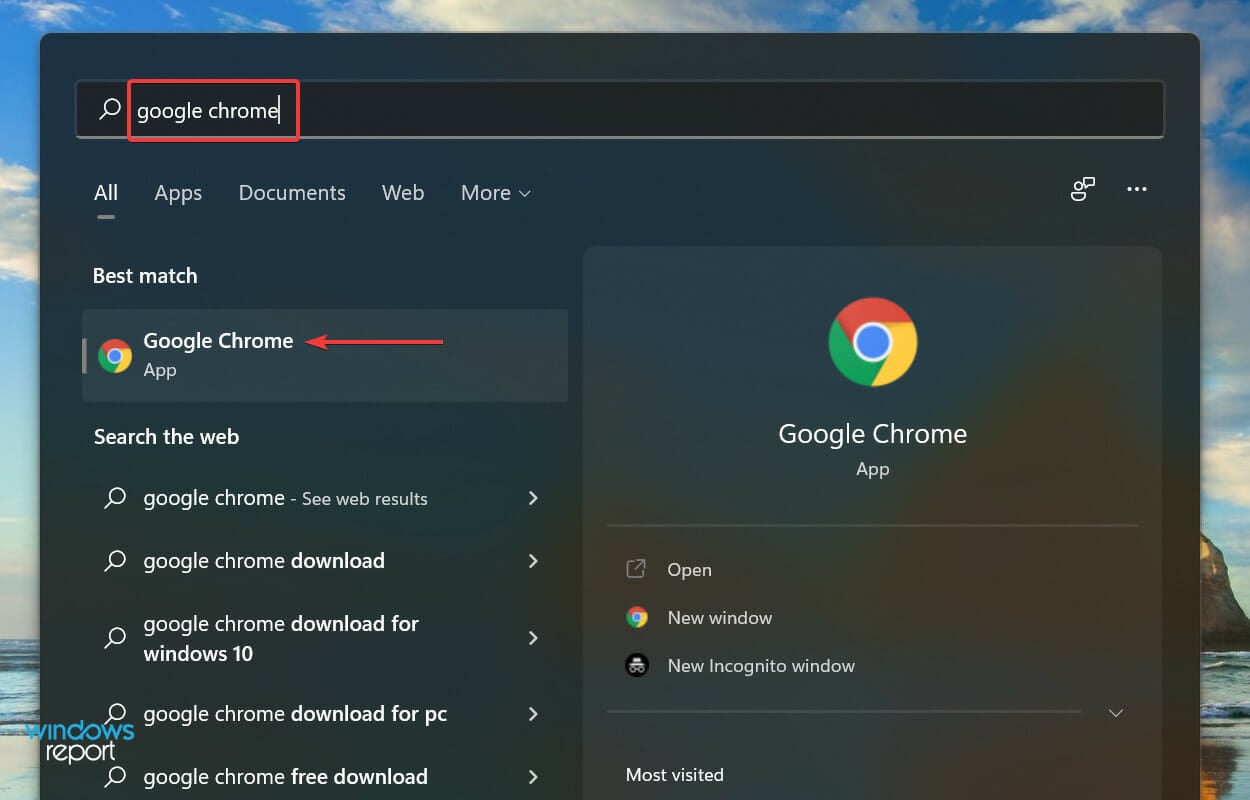1250x800 pixels.
Task: Switch to the Apps tab
Action: (x=177, y=193)
